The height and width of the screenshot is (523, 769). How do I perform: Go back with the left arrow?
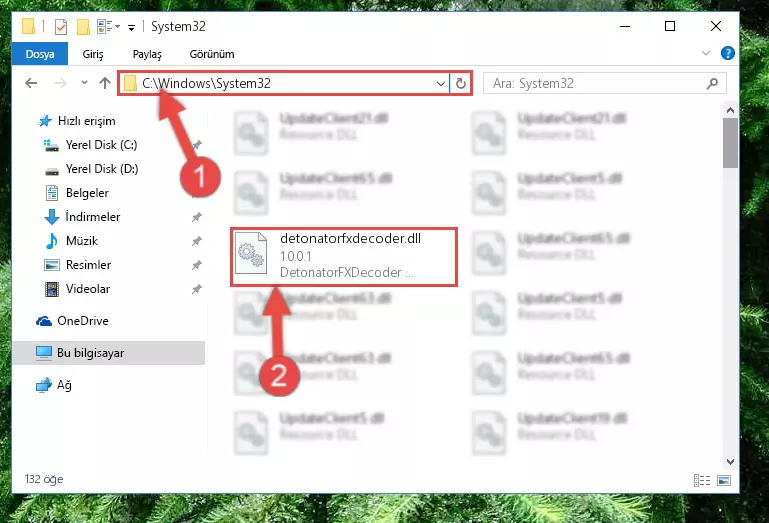coord(31,83)
